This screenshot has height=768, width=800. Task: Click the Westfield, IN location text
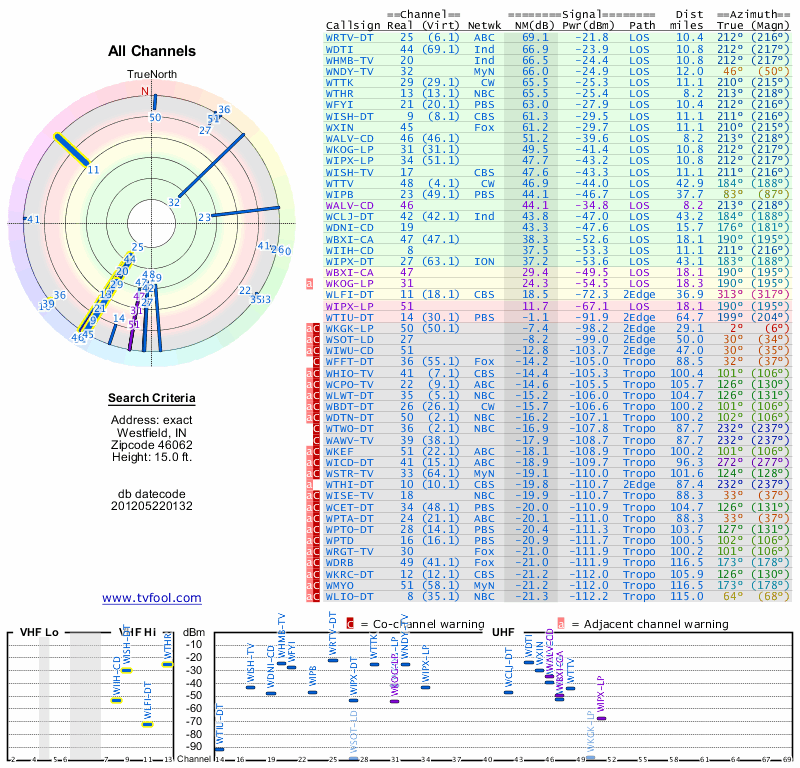pos(152,432)
